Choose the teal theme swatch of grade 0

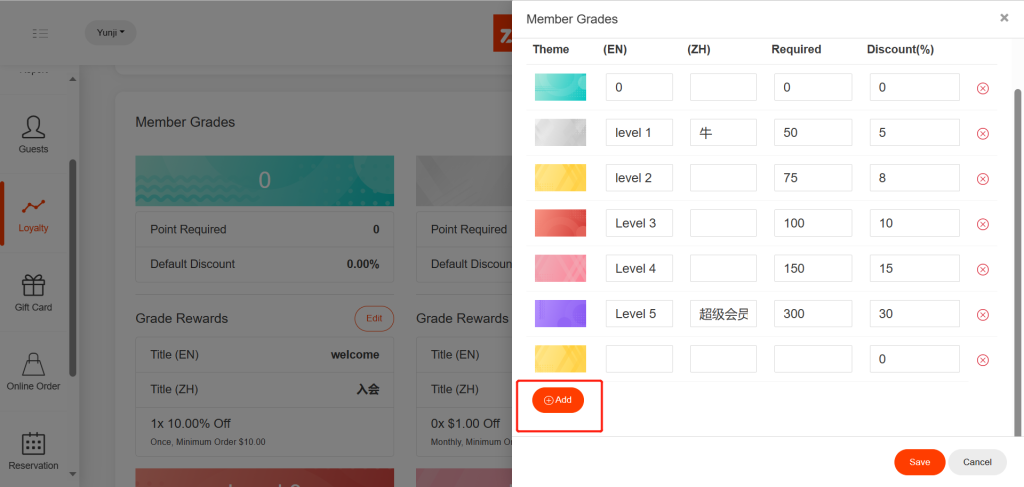560,87
